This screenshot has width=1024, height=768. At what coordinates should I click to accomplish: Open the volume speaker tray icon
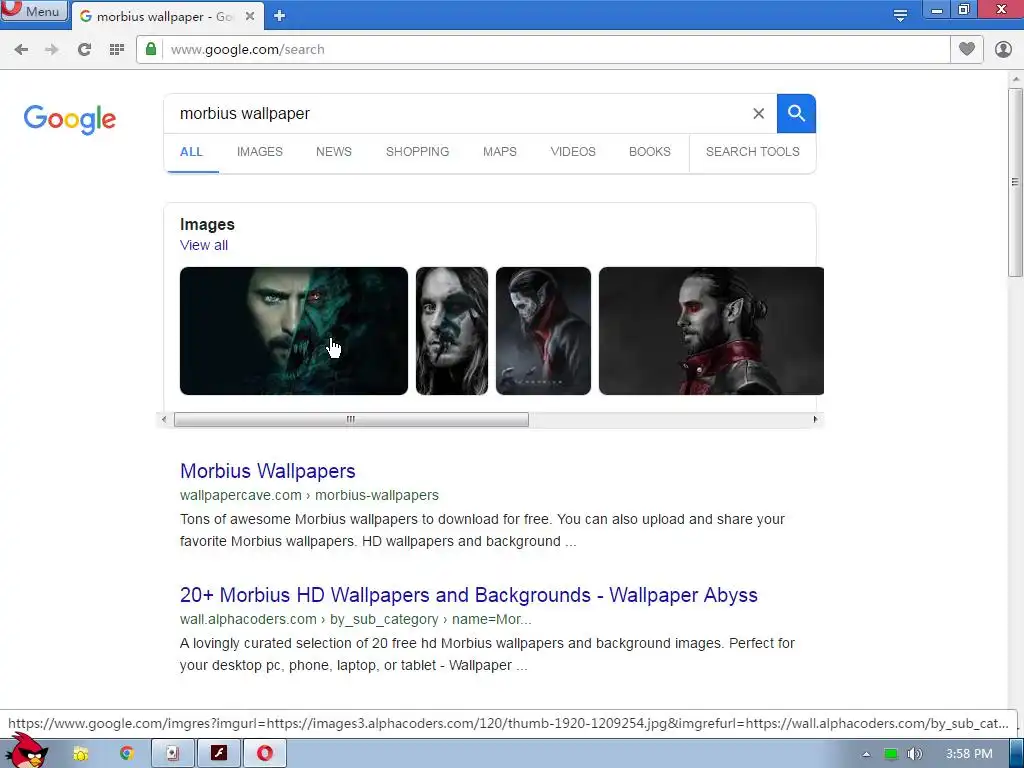(x=915, y=754)
